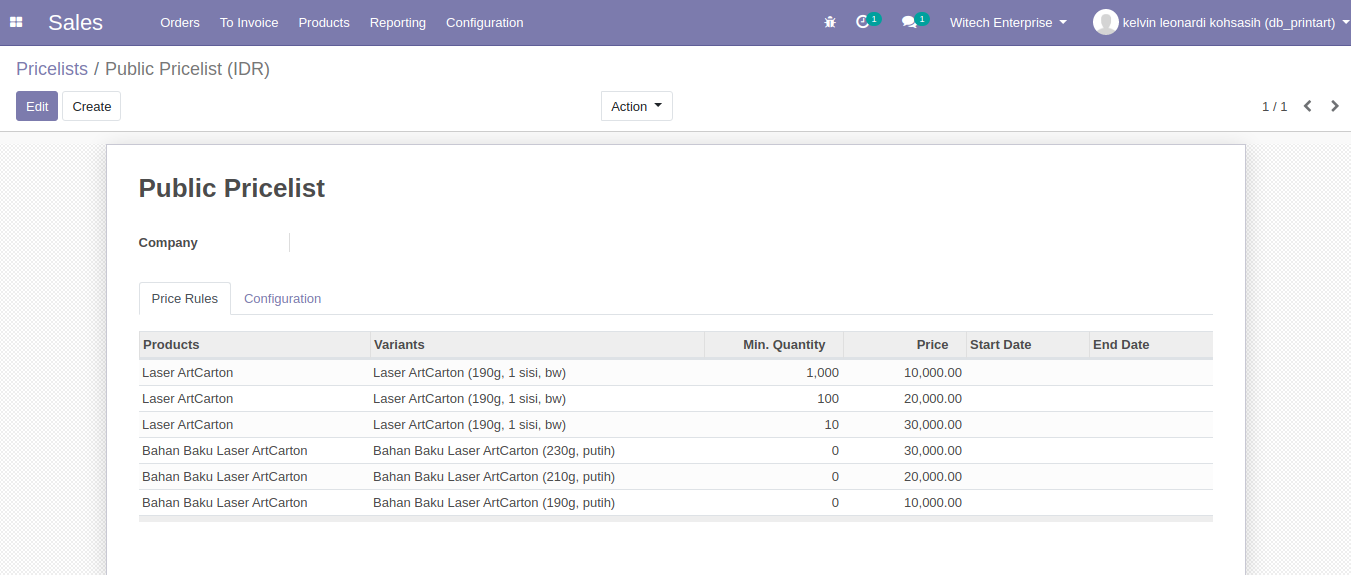Open the Orders menu
Image resolution: width=1351 pixels, height=575 pixels.
tap(180, 22)
